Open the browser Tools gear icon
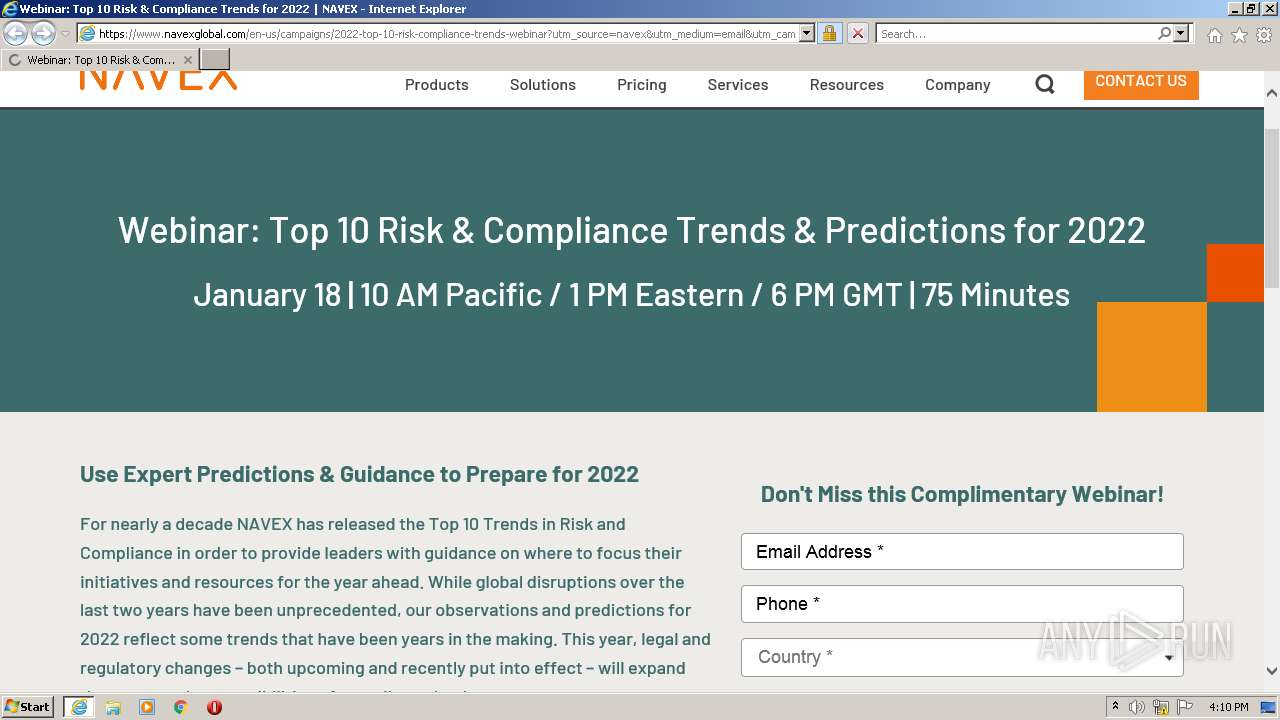Image resolution: width=1280 pixels, height=720 pixels. click(1264, 35)
